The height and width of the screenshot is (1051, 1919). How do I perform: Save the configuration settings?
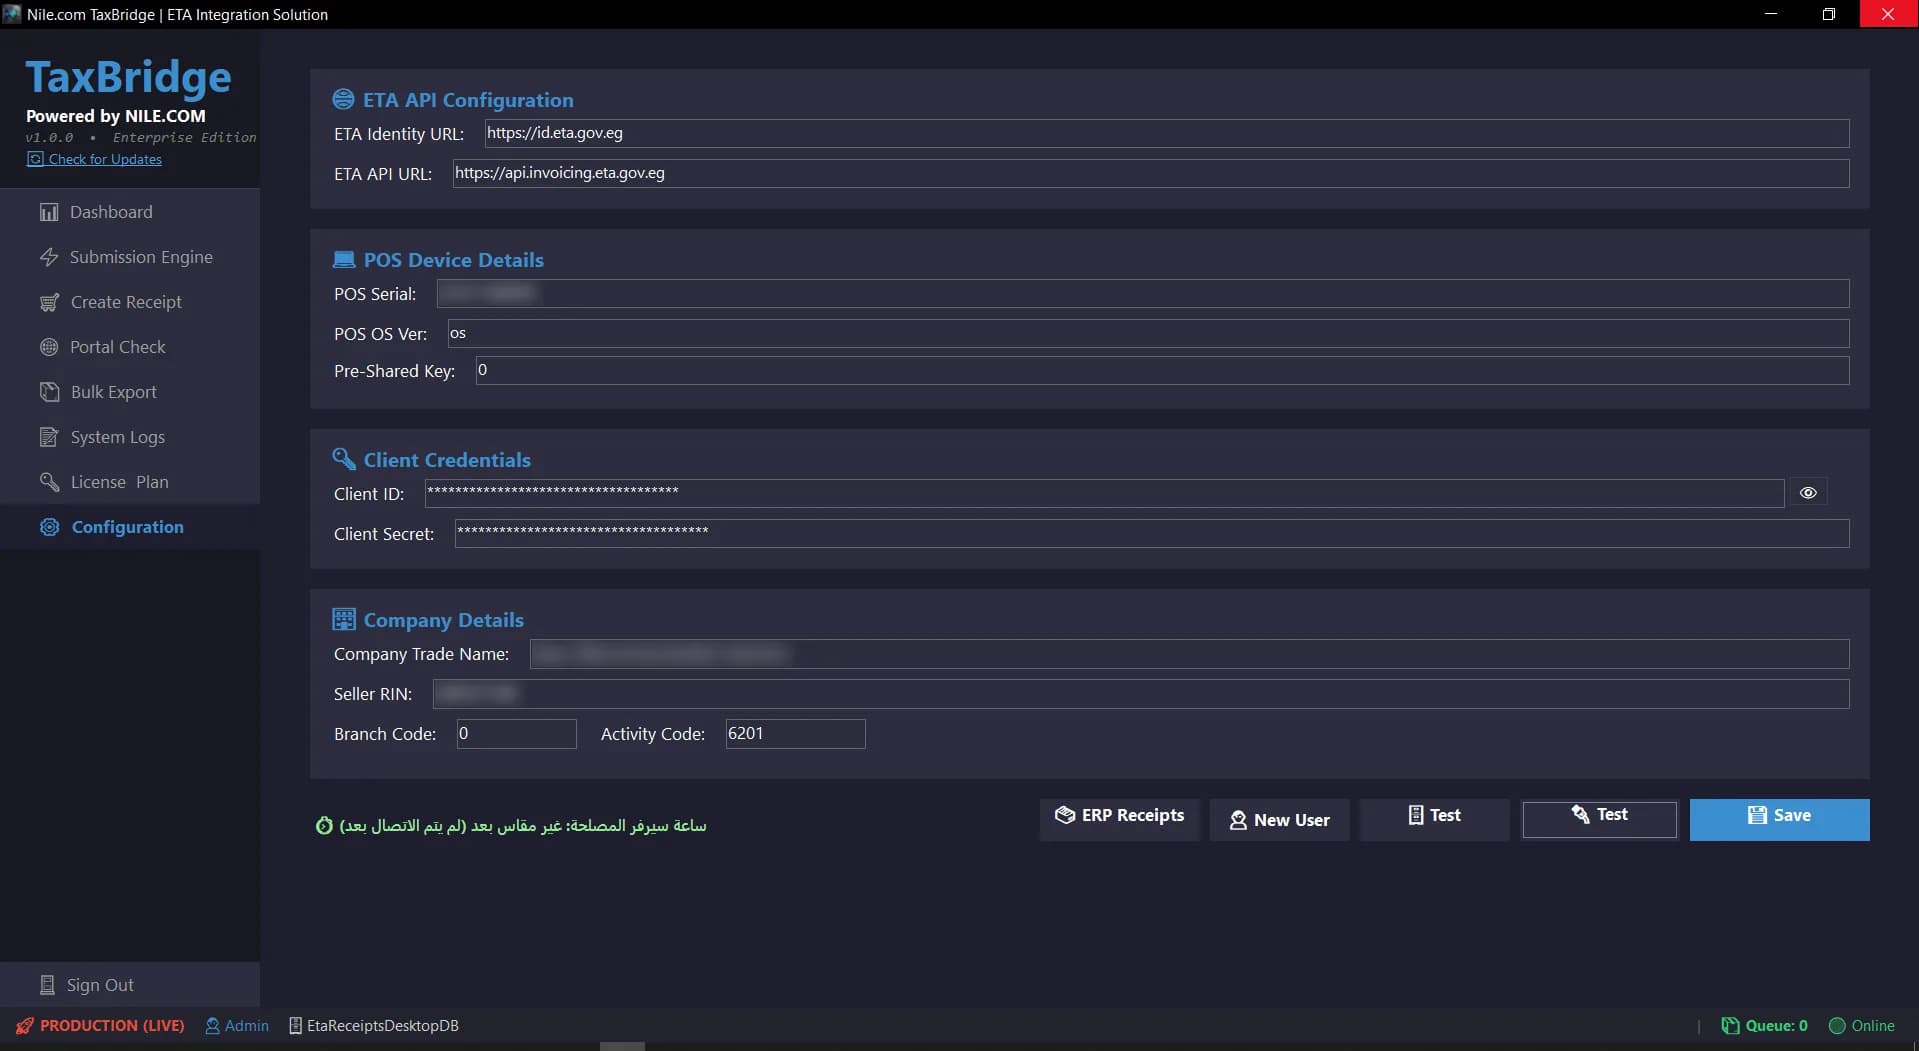pyautogui.click(x=1779, y=819)
